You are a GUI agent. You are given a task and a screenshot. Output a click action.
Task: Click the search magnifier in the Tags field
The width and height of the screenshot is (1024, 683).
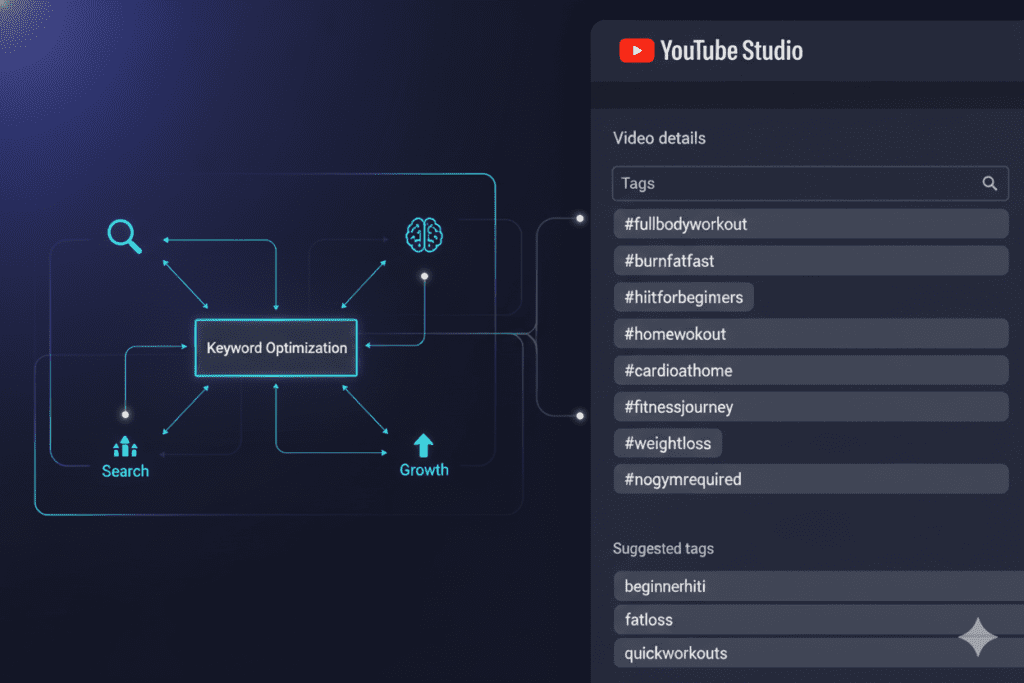click(x=989, y=183)
